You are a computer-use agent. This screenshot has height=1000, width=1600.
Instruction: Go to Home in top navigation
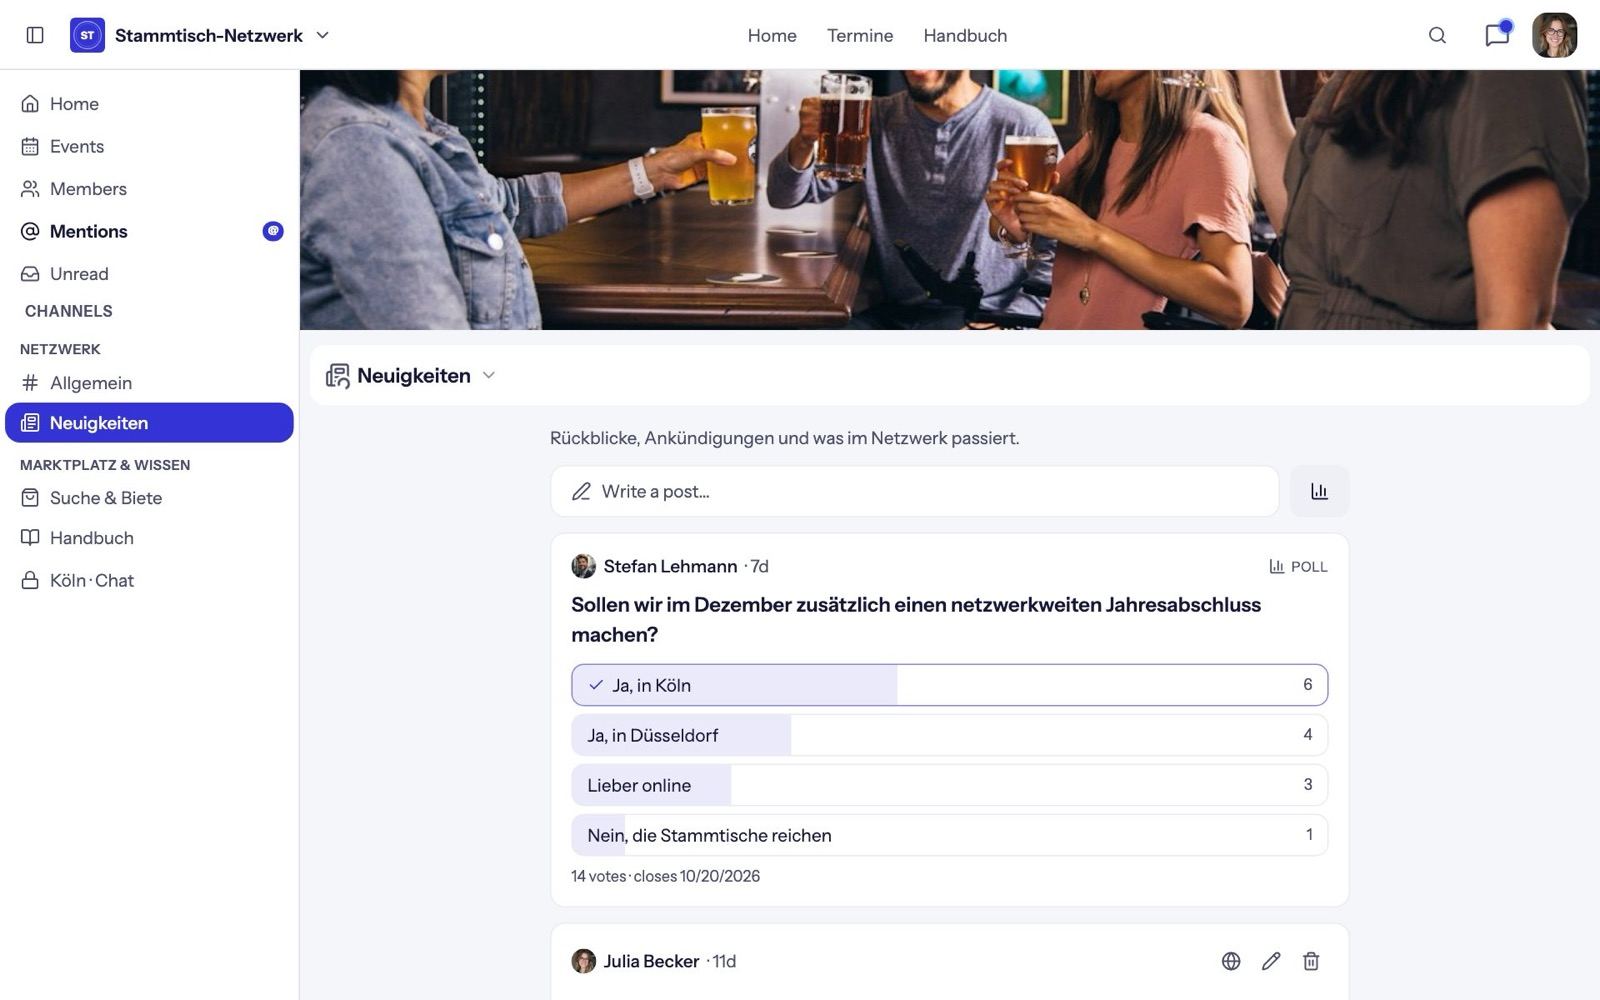[x=772, y=35]
